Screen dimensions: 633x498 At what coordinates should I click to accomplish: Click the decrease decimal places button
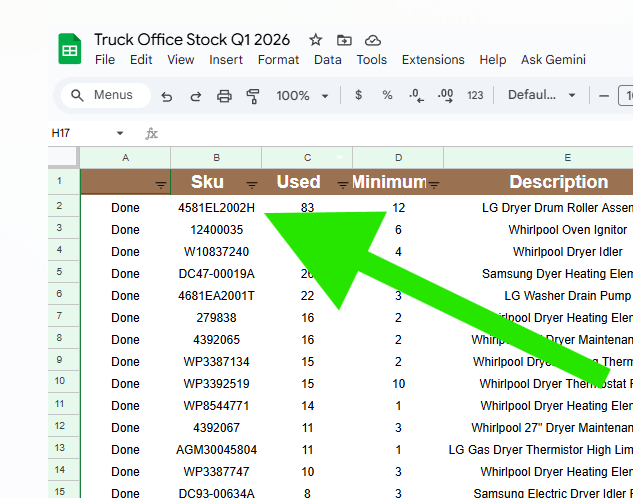coord(416,96)
